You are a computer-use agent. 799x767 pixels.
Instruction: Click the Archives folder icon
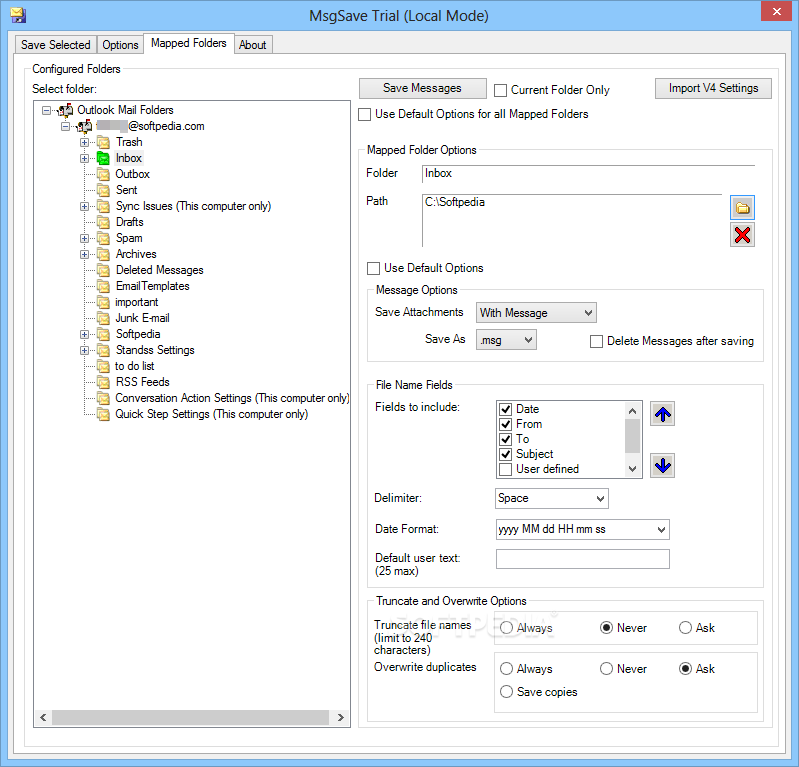(x=103, y=254)
